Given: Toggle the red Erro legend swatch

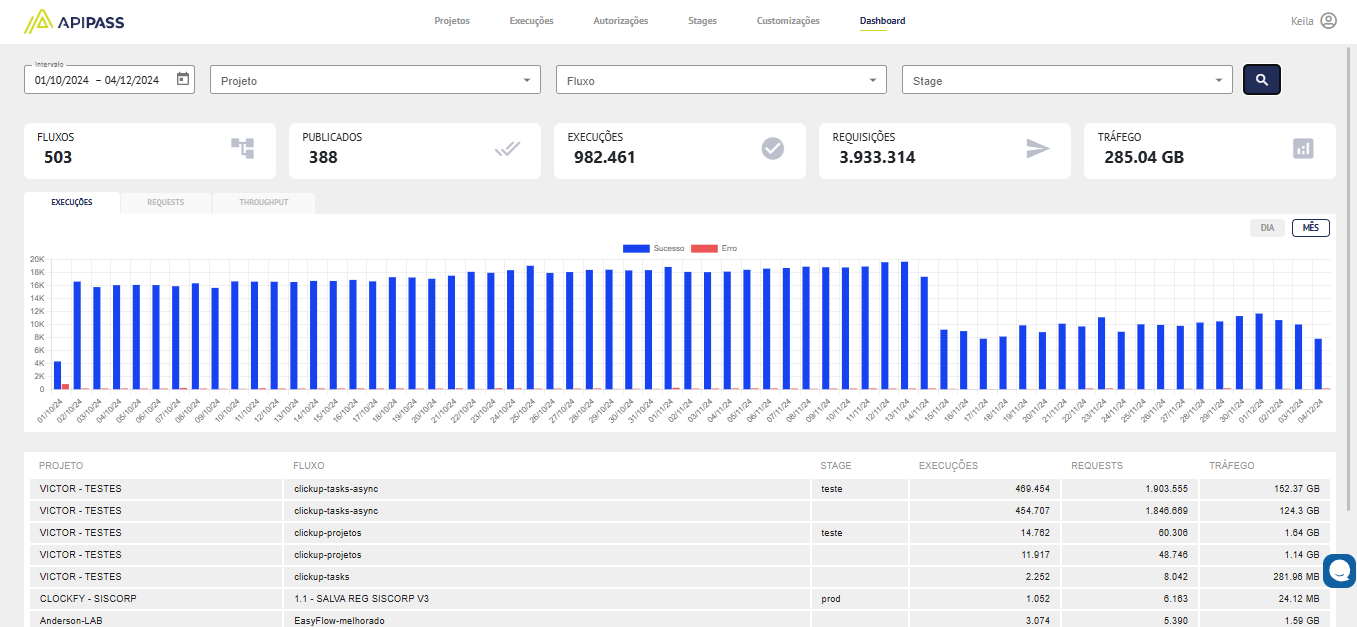Looking at the screenshot, I should (704, 248).
